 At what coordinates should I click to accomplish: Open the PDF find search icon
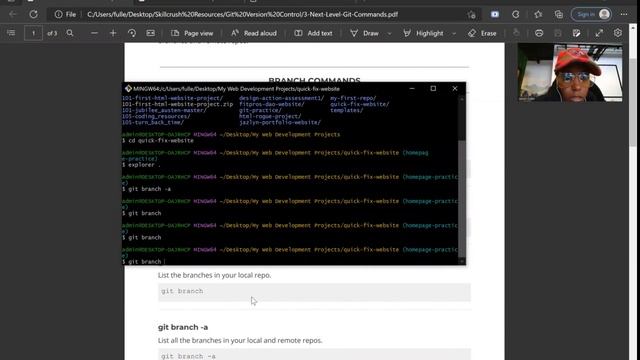click(x=70, y=33)
